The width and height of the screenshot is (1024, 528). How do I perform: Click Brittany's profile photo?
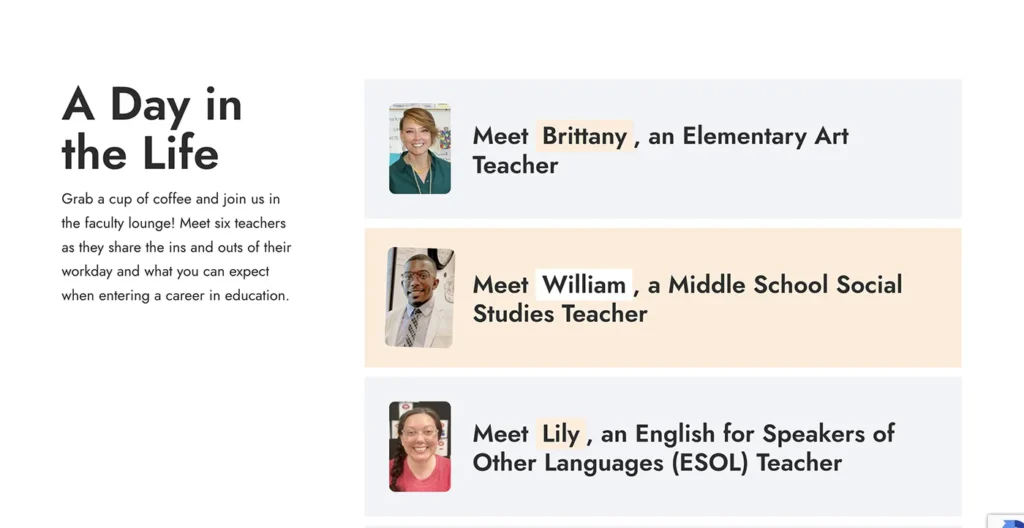tap(420, 149)
